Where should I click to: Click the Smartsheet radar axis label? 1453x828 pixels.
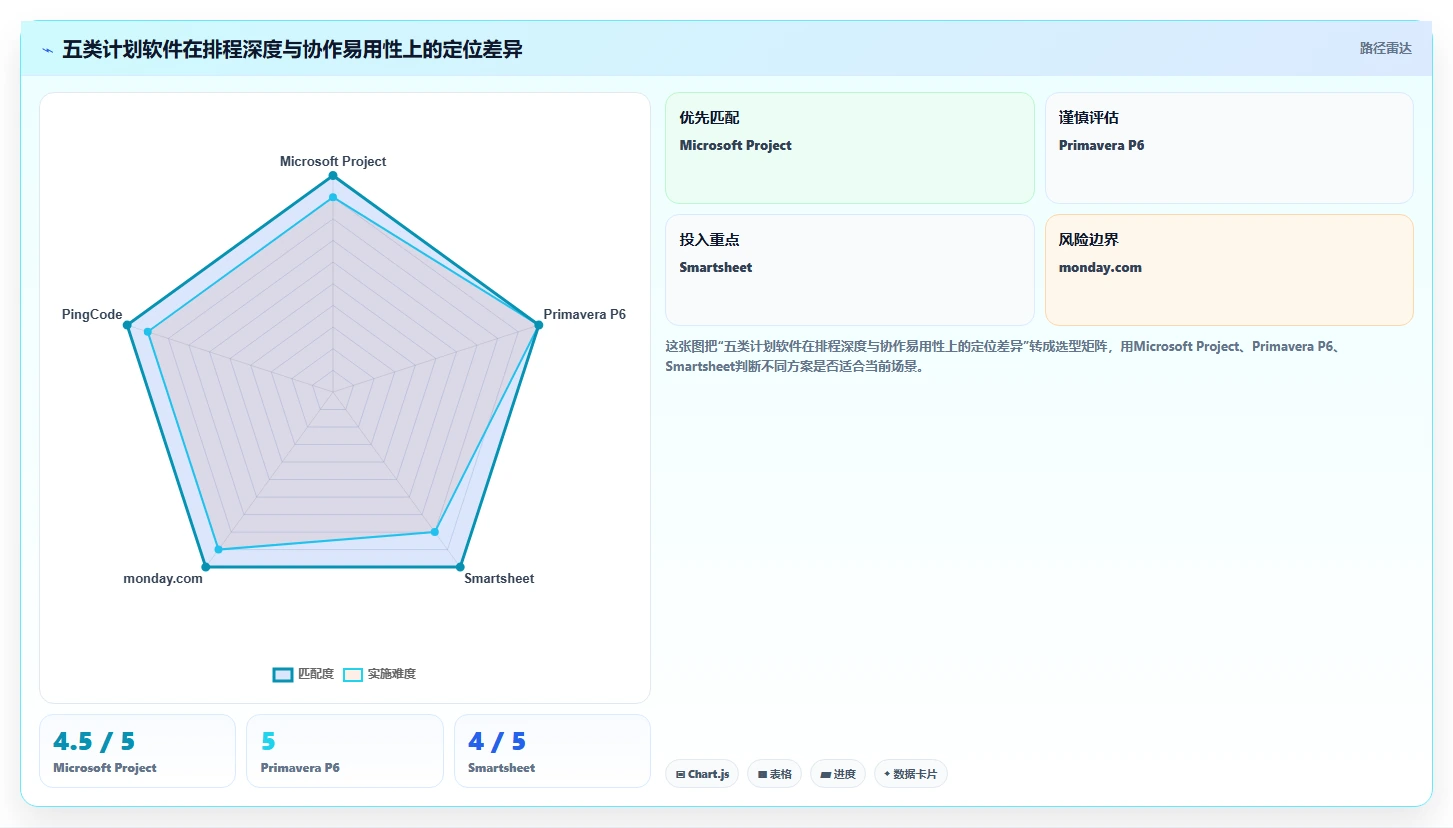pyautogui.click(x=499, y=578)
